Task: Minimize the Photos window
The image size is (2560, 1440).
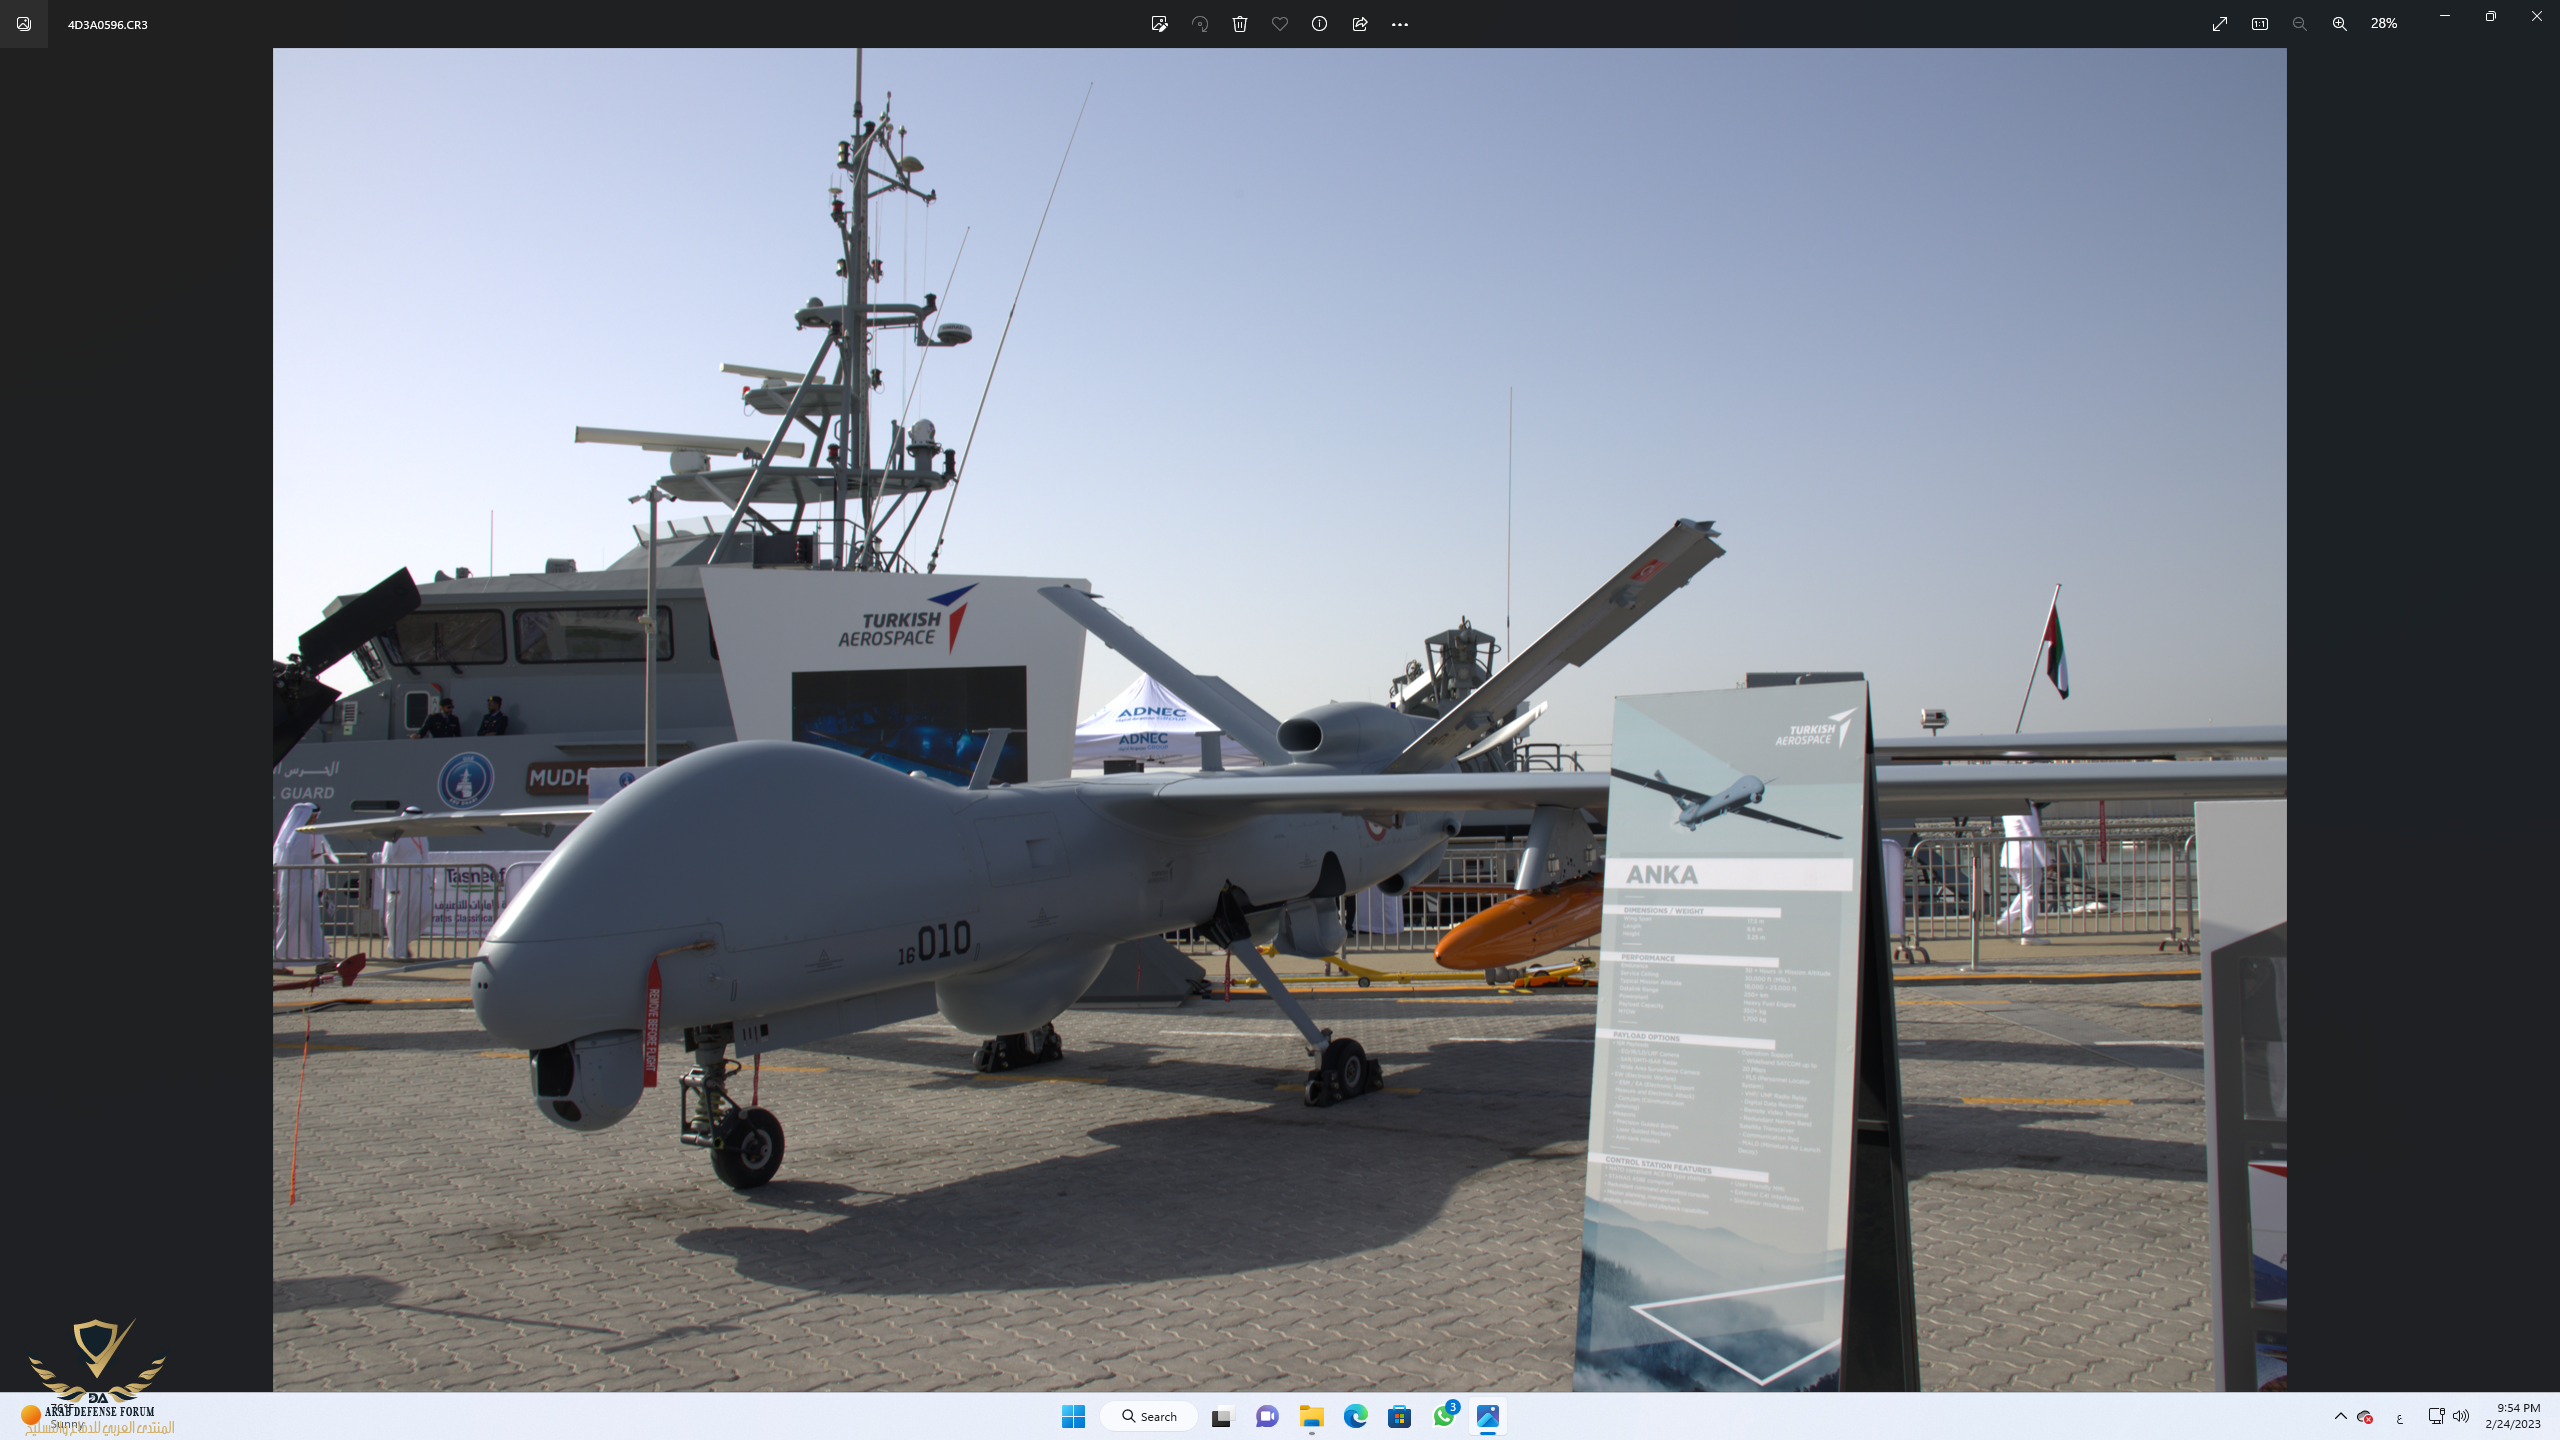Action: pyautogui.click(x=2445, y=16)
